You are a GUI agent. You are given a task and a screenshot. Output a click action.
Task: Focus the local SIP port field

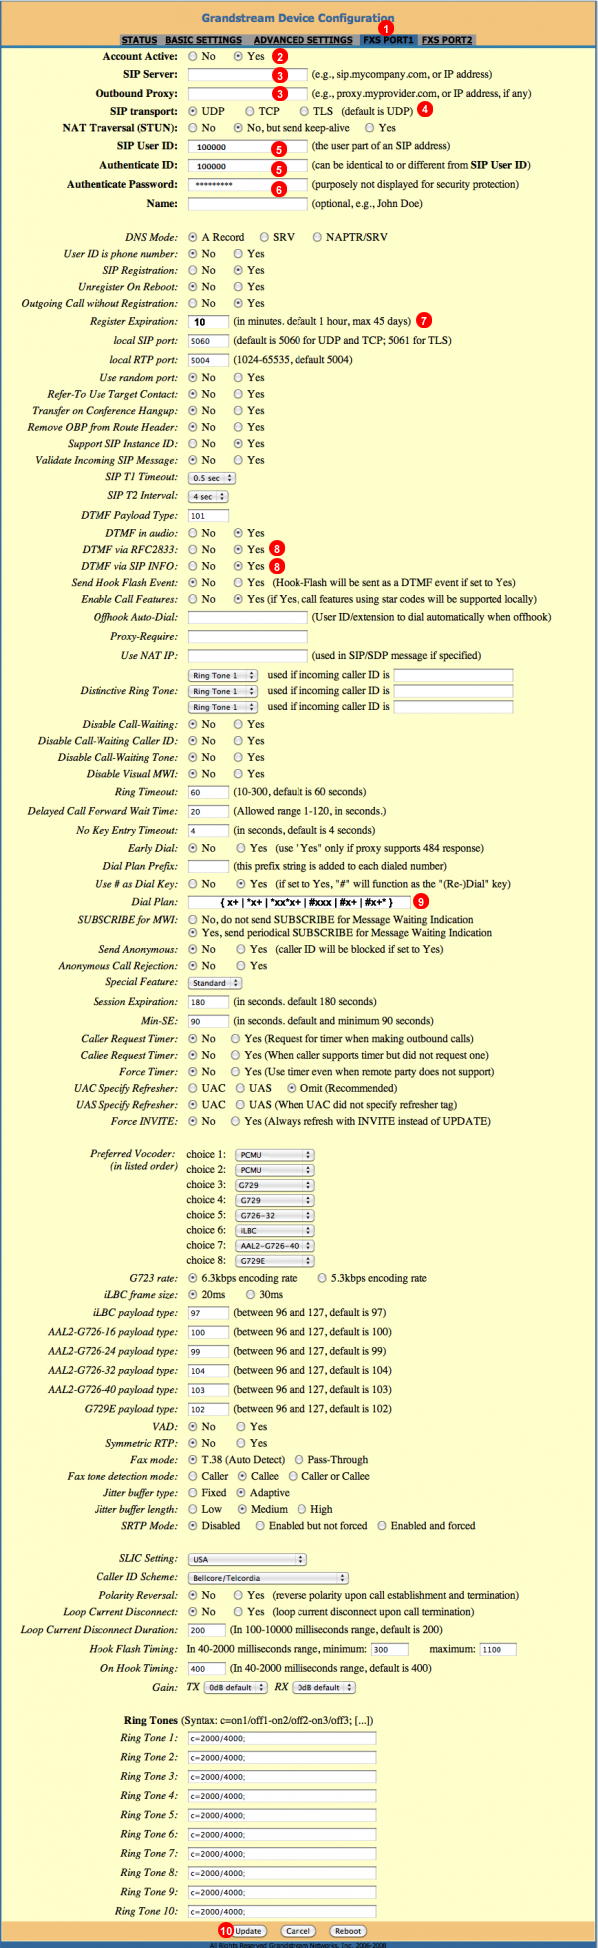pos(208,341)
